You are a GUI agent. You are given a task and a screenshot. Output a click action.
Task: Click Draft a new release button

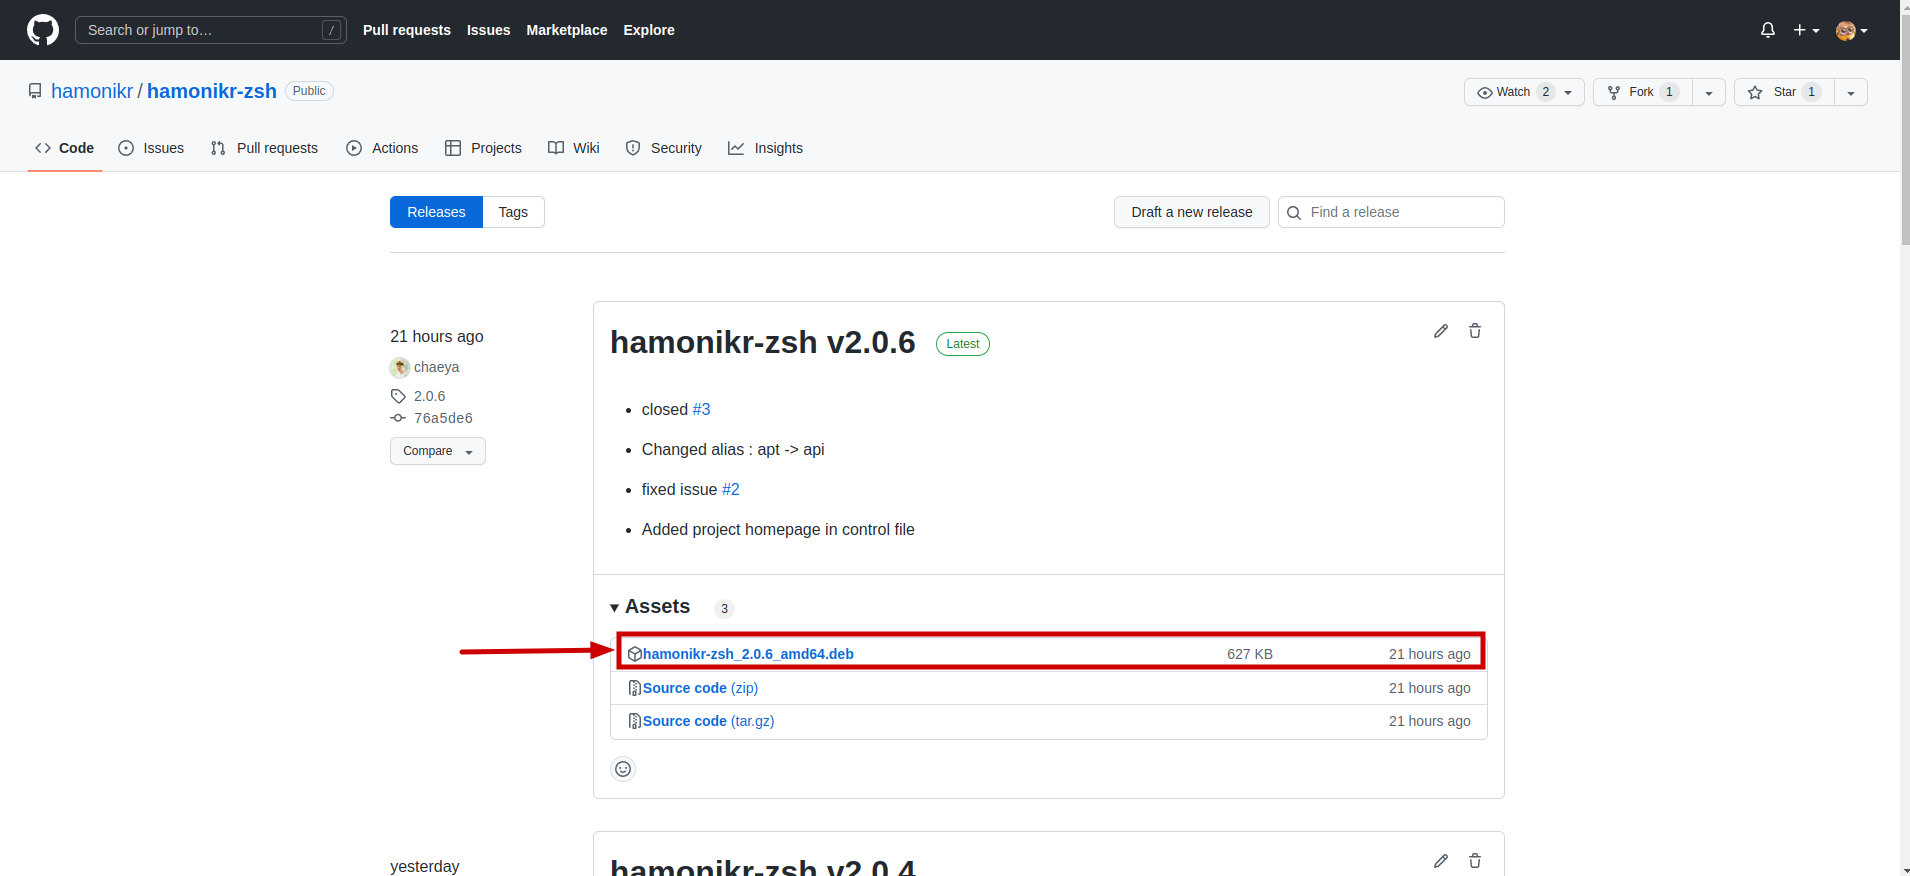[1191, 212]
